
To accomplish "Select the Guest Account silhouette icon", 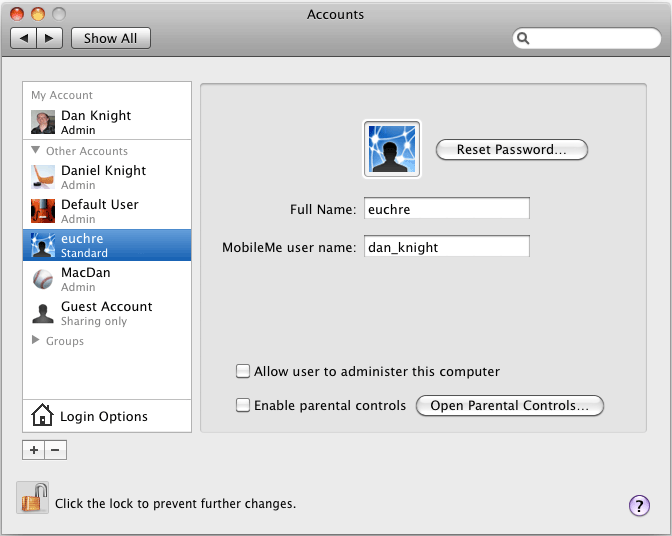I will [43, 313].
